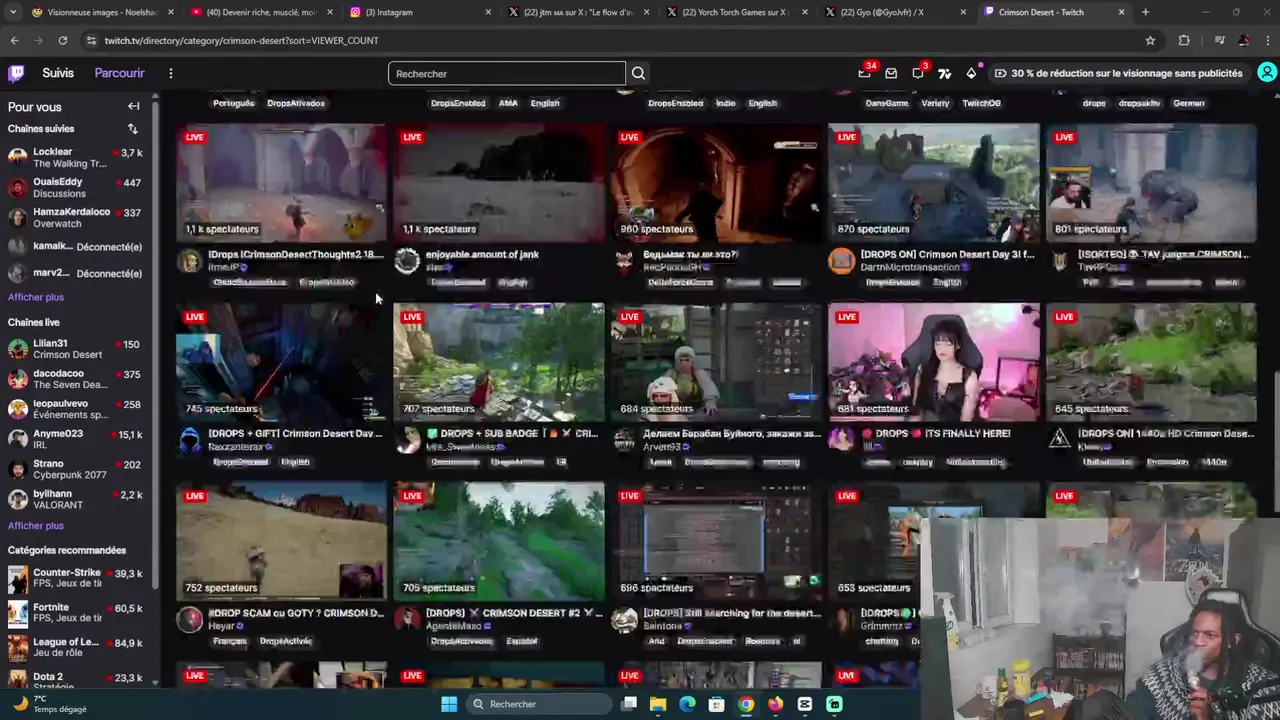
Task: Open the user profile avatar menu
Action: (x=1267, y=73)
